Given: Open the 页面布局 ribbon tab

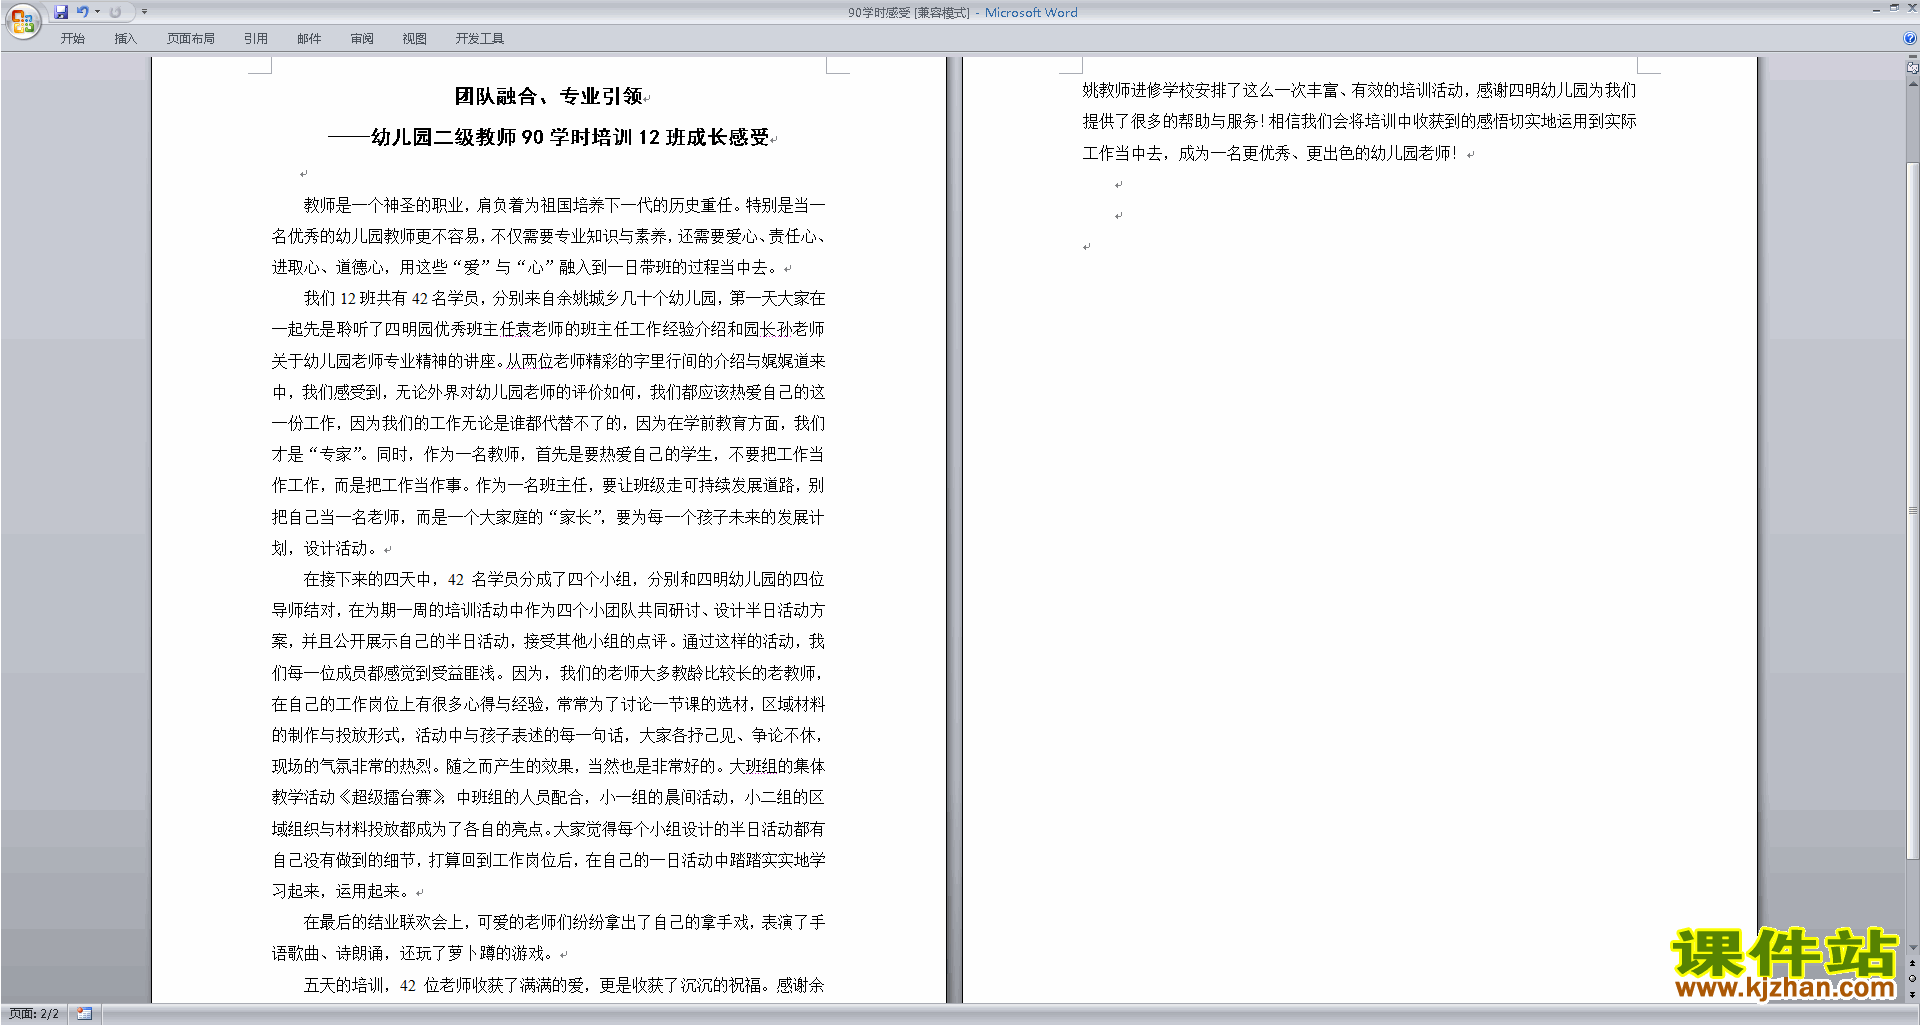Looking at the screenshot, I should (x=191, y=39).
